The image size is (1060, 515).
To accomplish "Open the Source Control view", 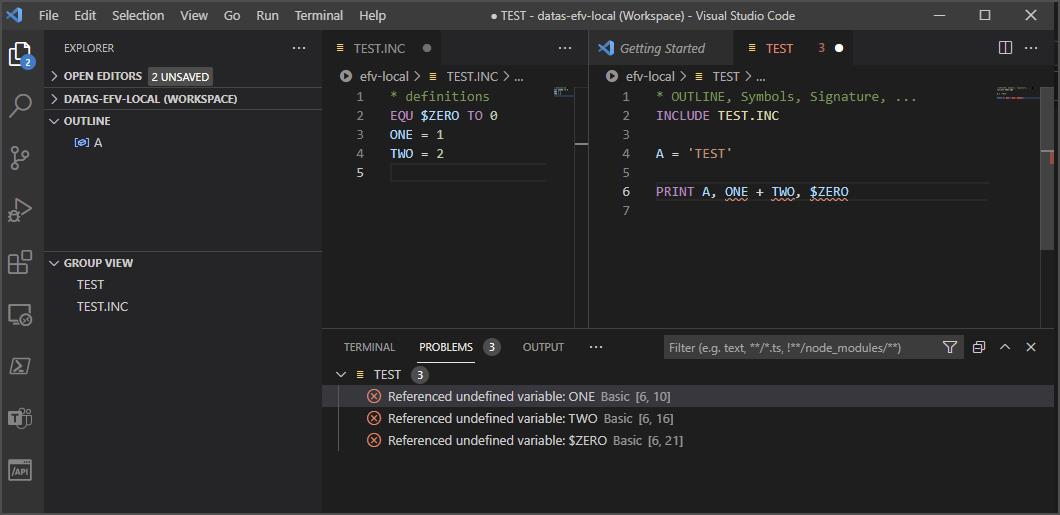I will 20,158.
